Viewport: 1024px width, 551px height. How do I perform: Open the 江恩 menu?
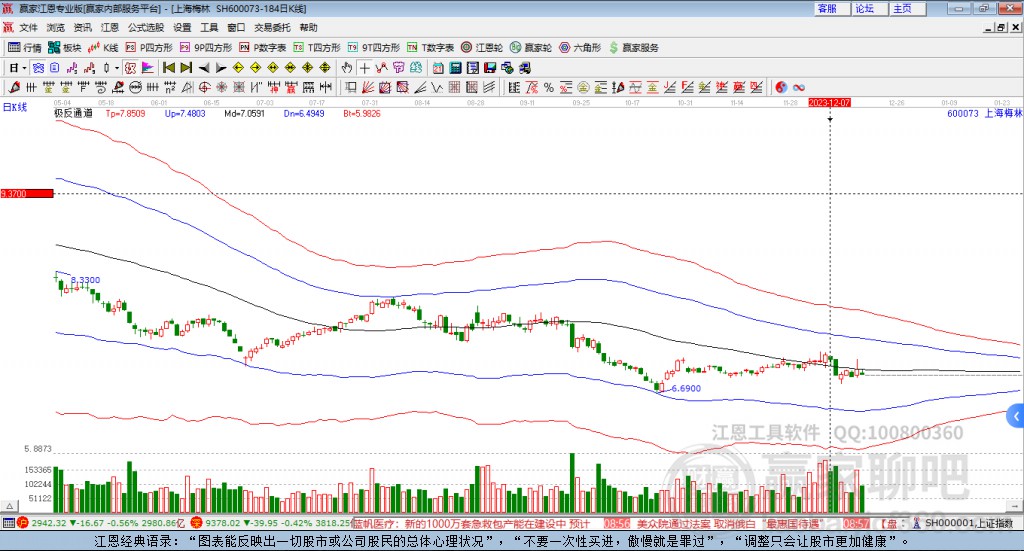click(x=109, y=27)
